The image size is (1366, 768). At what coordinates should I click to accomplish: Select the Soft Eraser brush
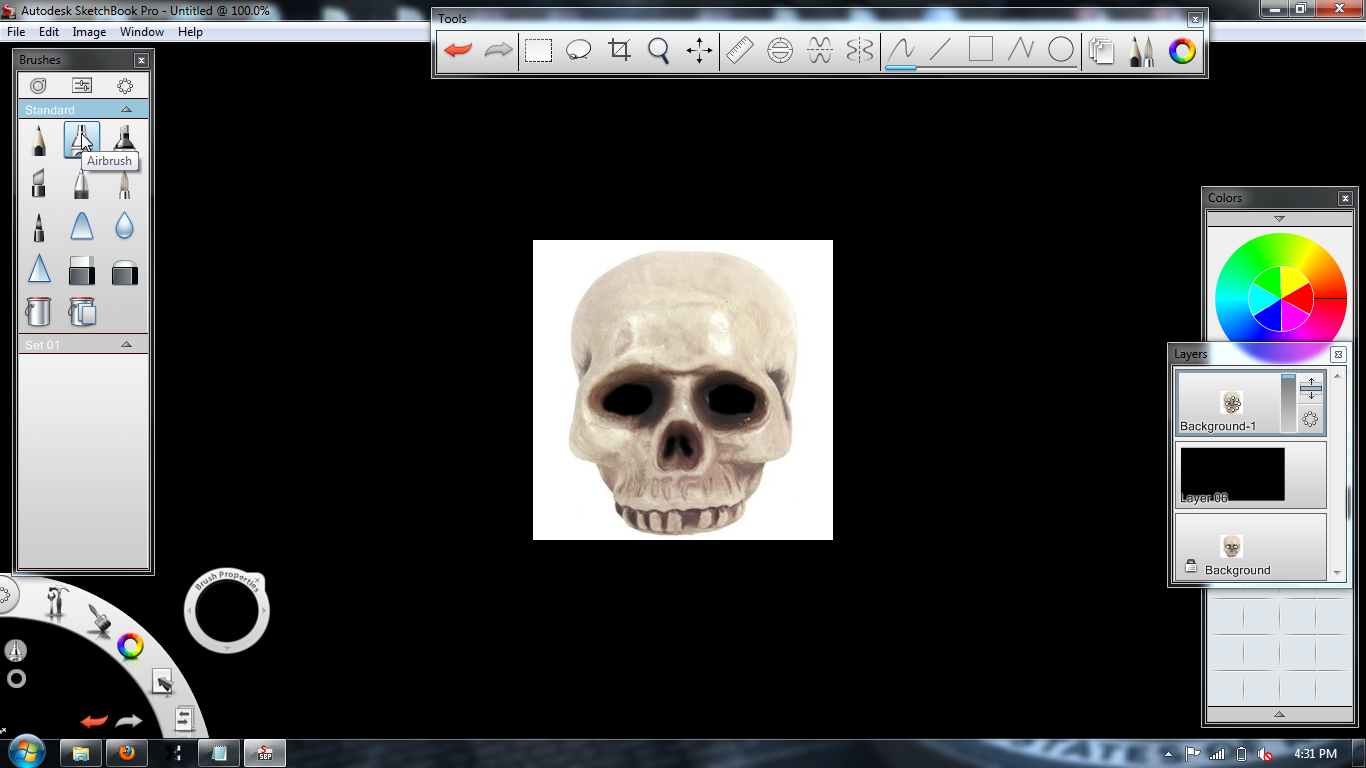point(124,271)
